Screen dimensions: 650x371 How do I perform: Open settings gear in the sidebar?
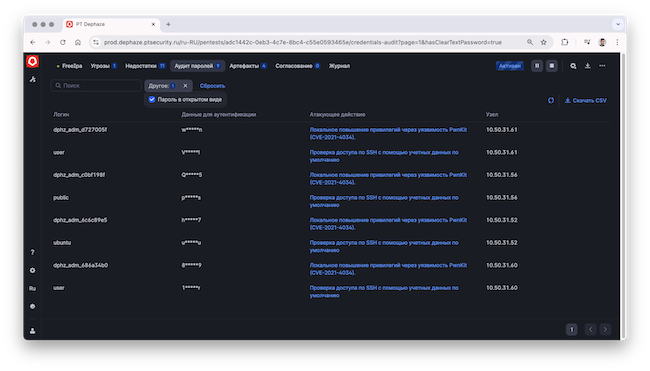point(32,270)
